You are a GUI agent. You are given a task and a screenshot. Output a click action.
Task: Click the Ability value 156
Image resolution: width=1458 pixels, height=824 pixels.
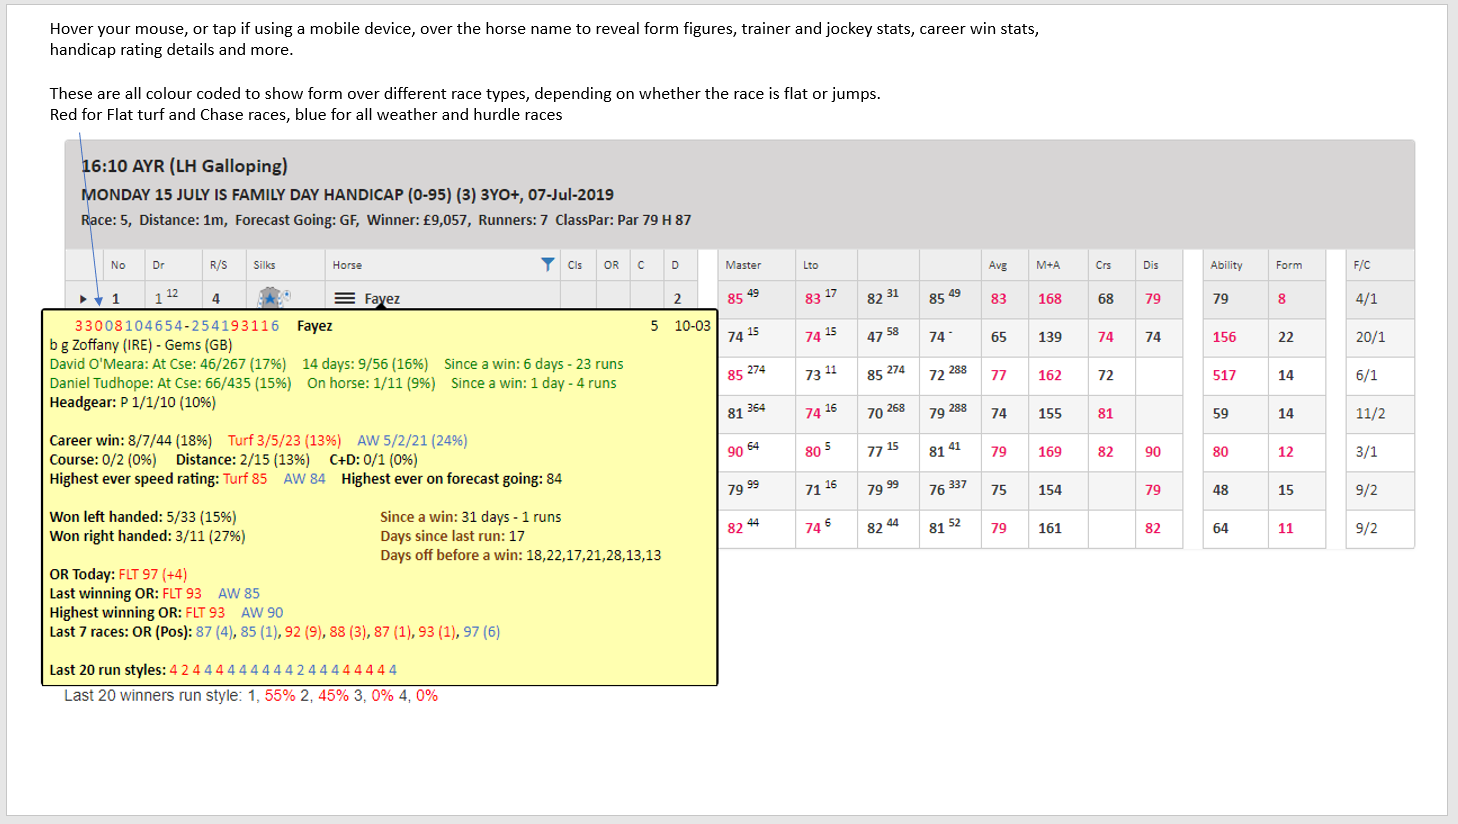(1224, 337)
